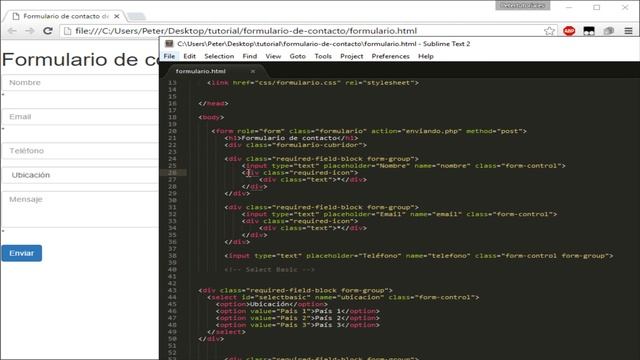Open the Ubicación dropdown in the form

click(80, 175)
